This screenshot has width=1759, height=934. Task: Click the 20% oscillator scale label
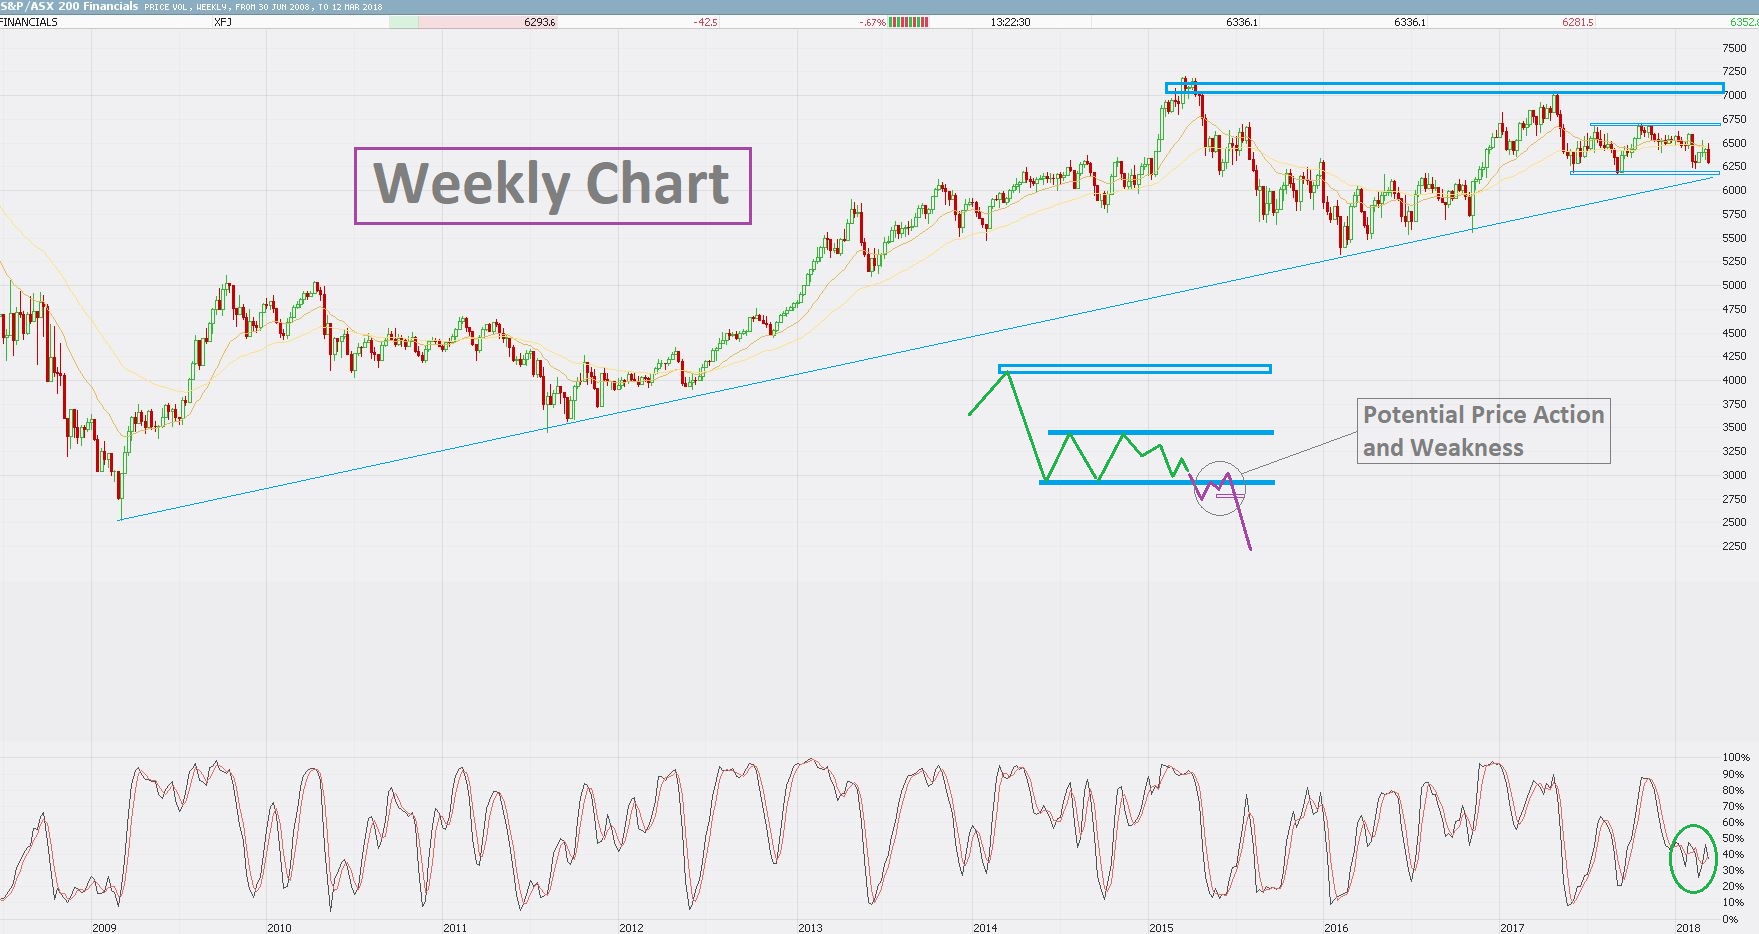coord(1733,887)
